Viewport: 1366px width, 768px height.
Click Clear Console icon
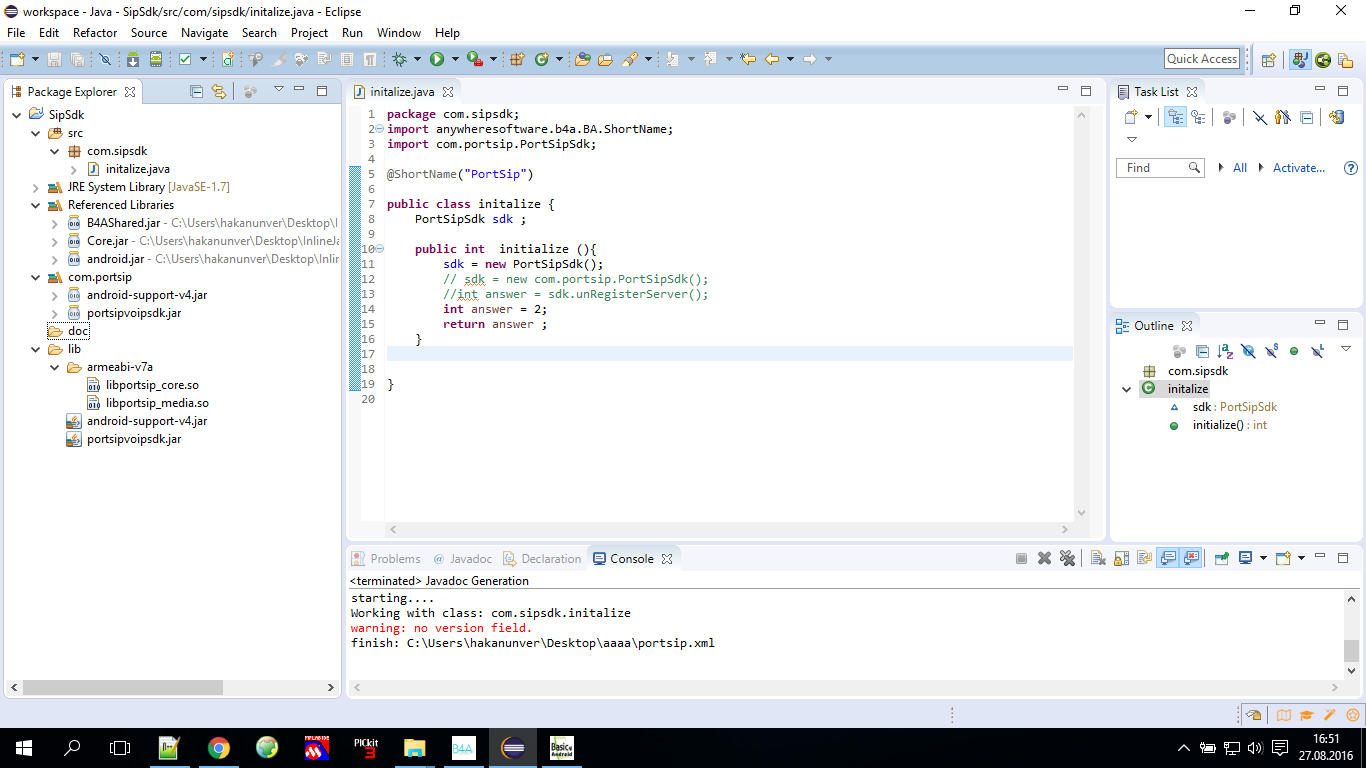1098,559
